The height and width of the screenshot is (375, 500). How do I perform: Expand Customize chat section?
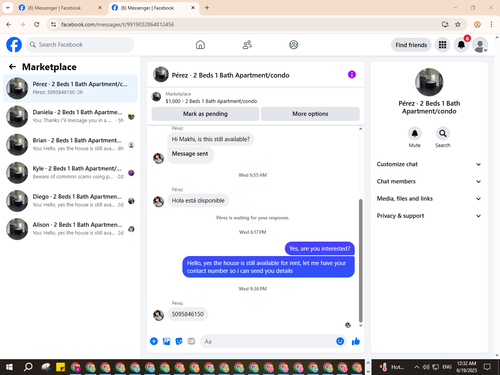coord(429,164)
